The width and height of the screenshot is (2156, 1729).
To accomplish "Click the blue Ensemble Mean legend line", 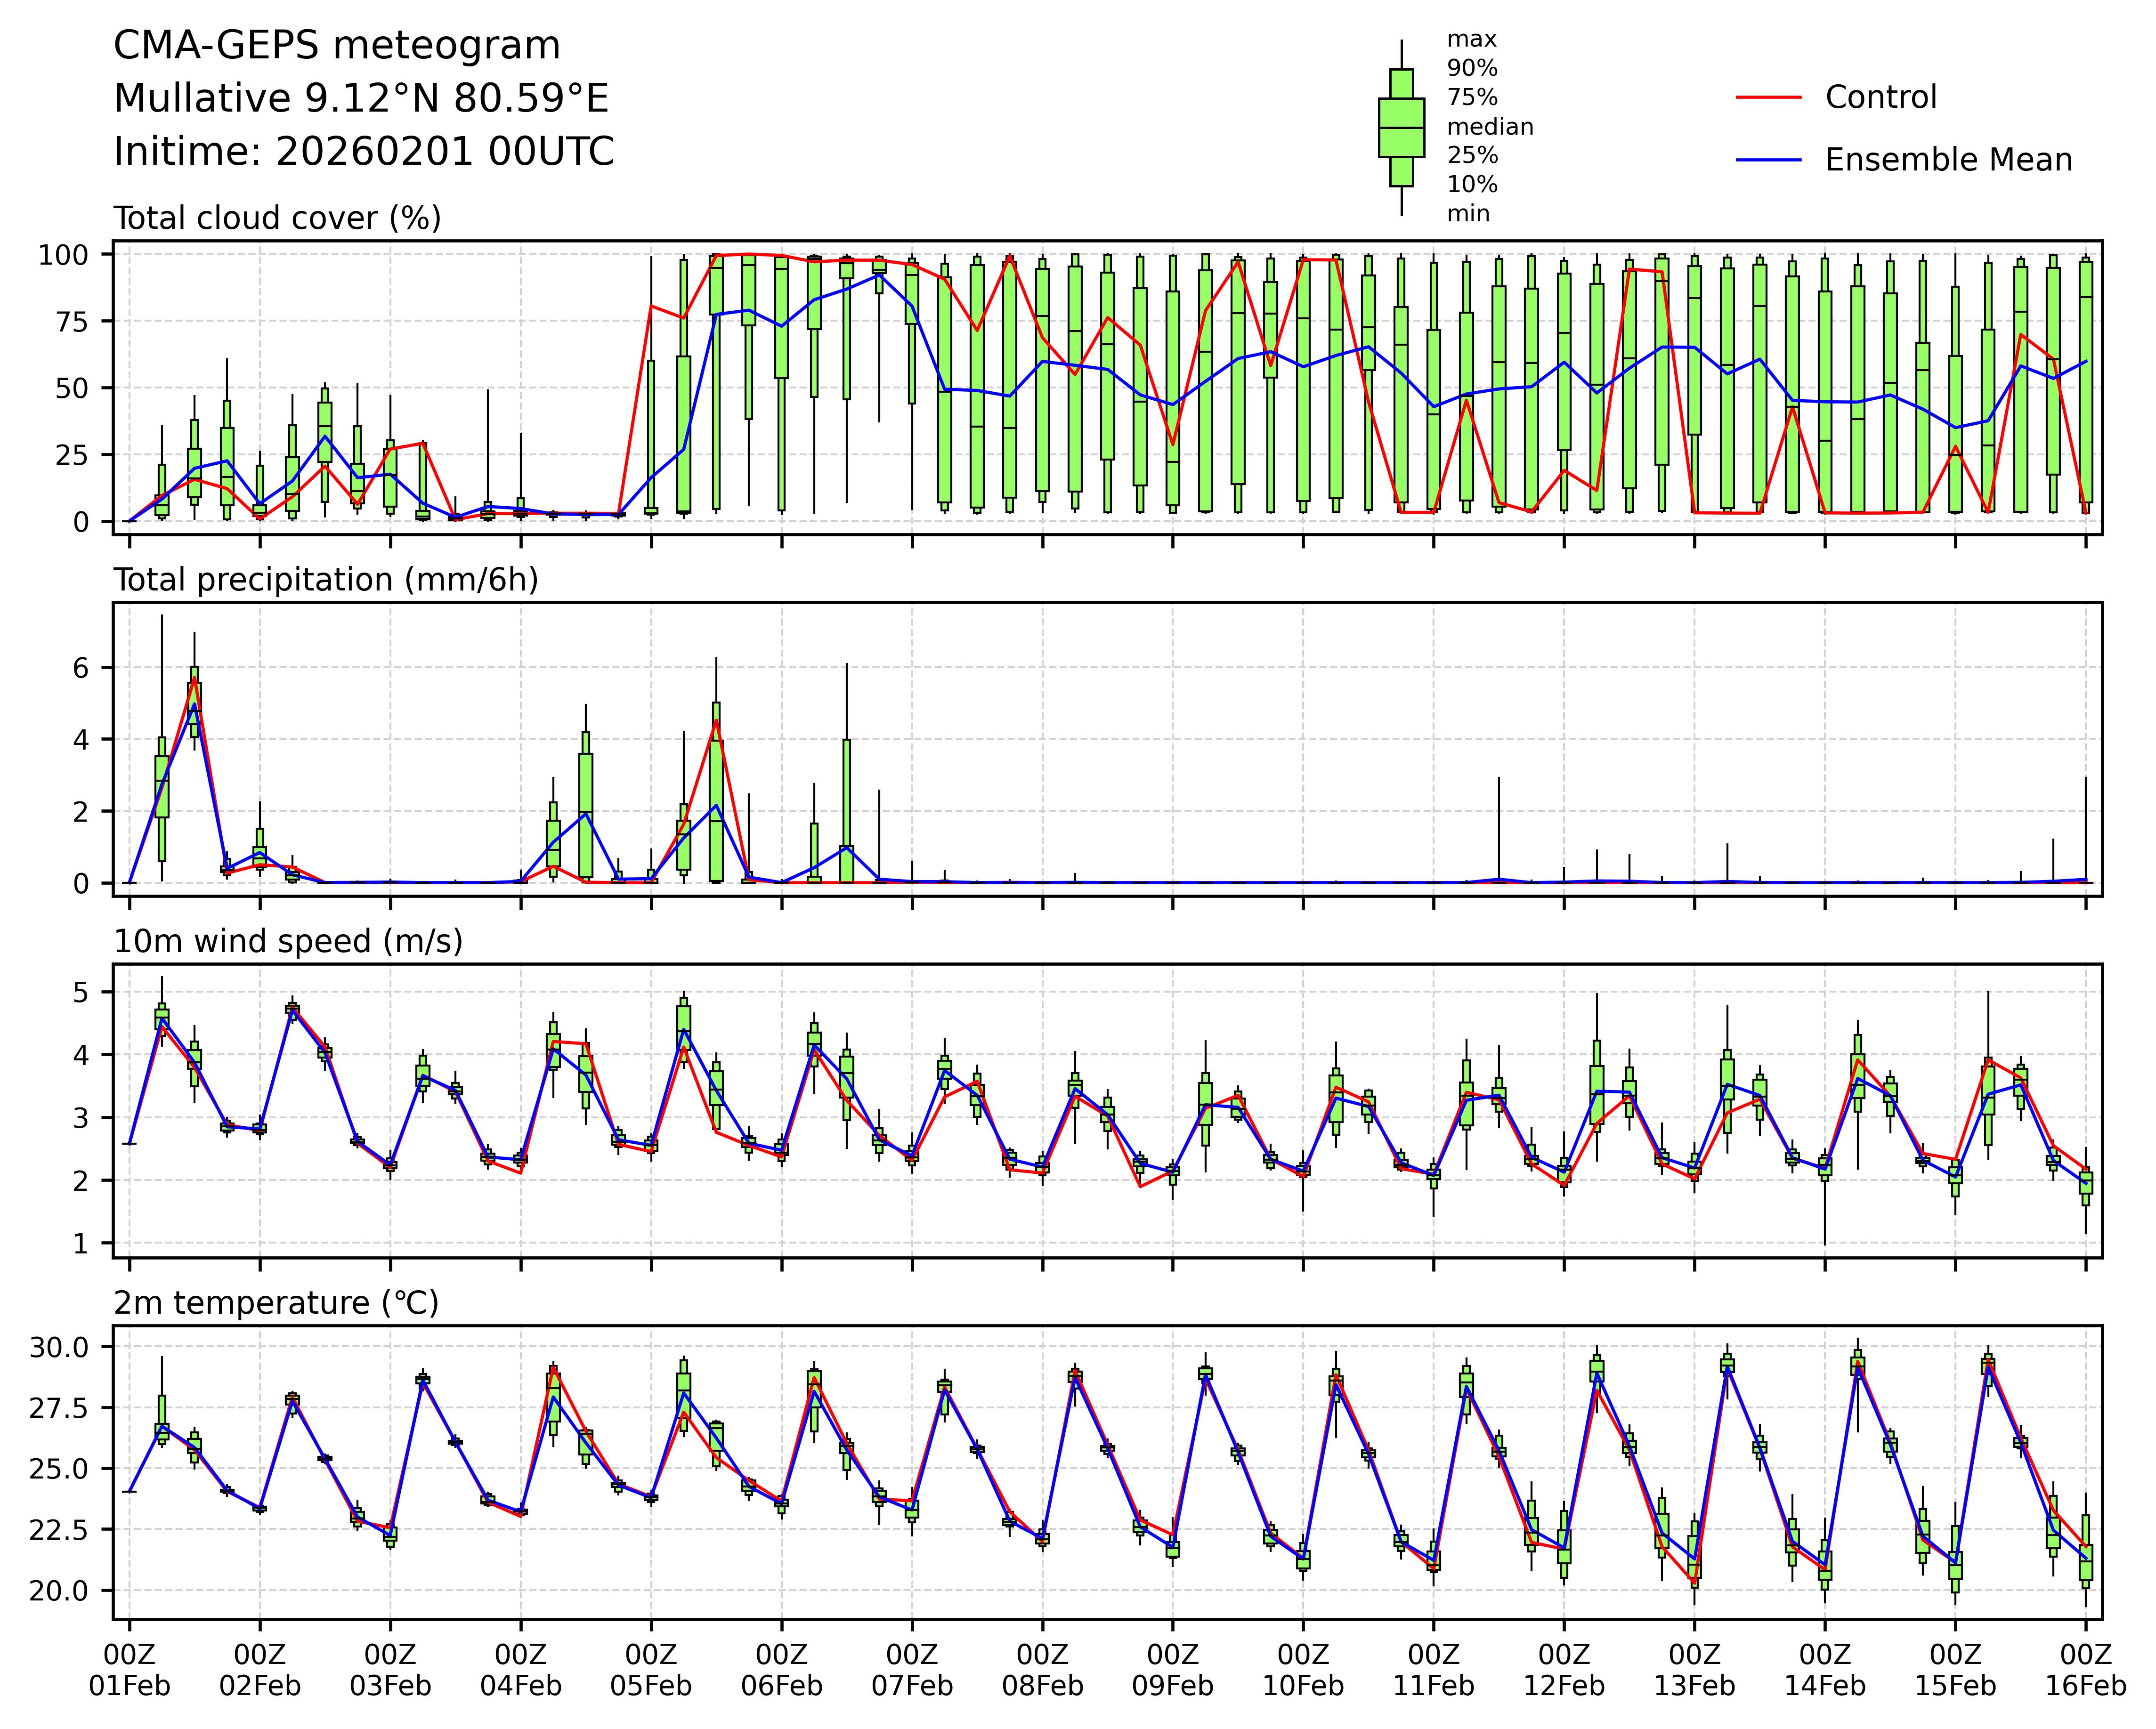I will 1768,160.
